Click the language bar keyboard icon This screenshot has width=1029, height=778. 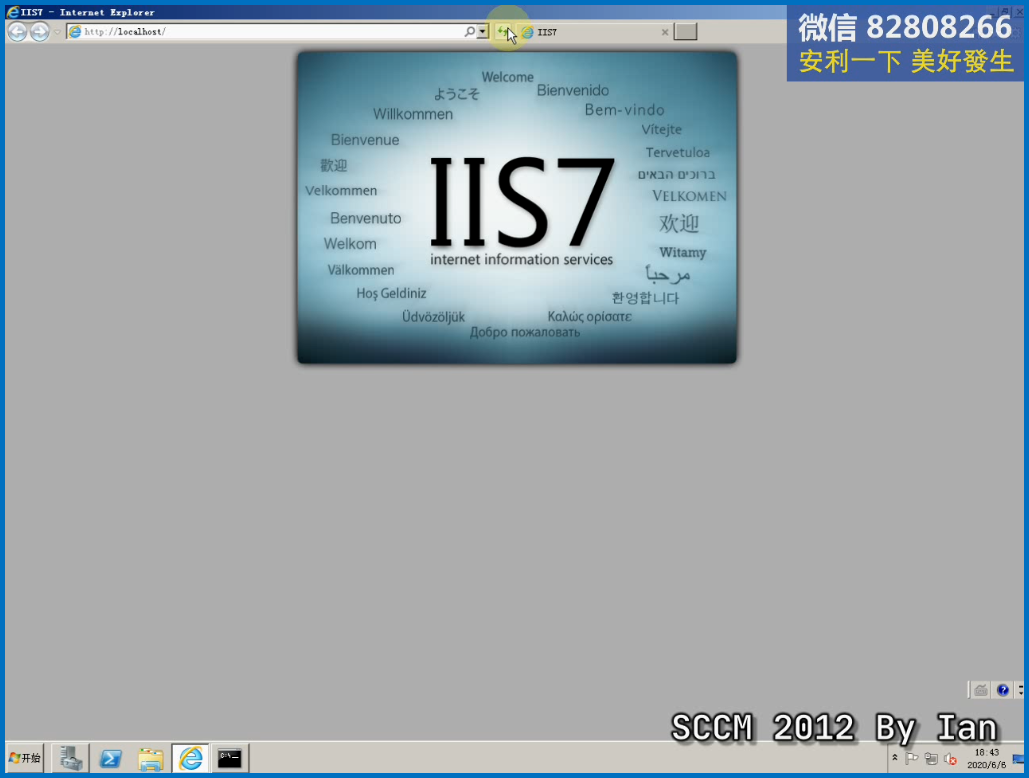click(x=981, y=690)
